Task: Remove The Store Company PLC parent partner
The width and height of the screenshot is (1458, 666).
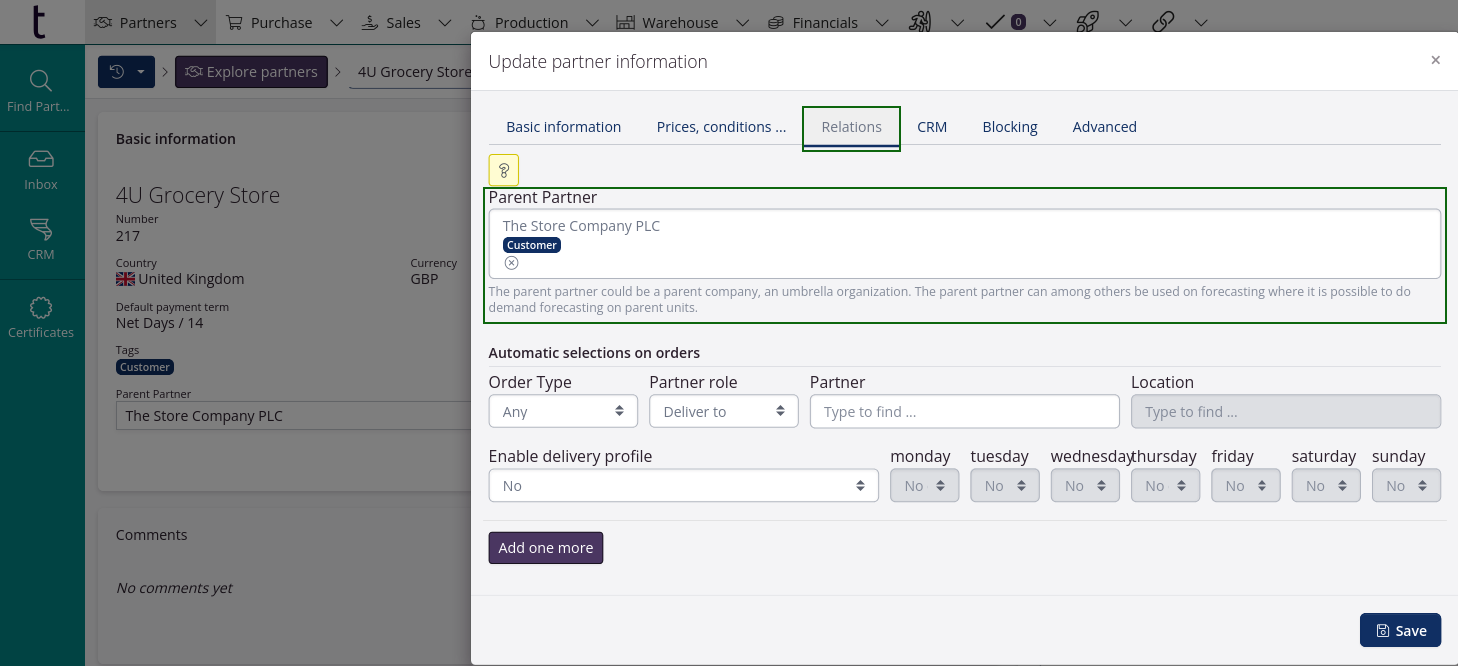Action: 511,263
